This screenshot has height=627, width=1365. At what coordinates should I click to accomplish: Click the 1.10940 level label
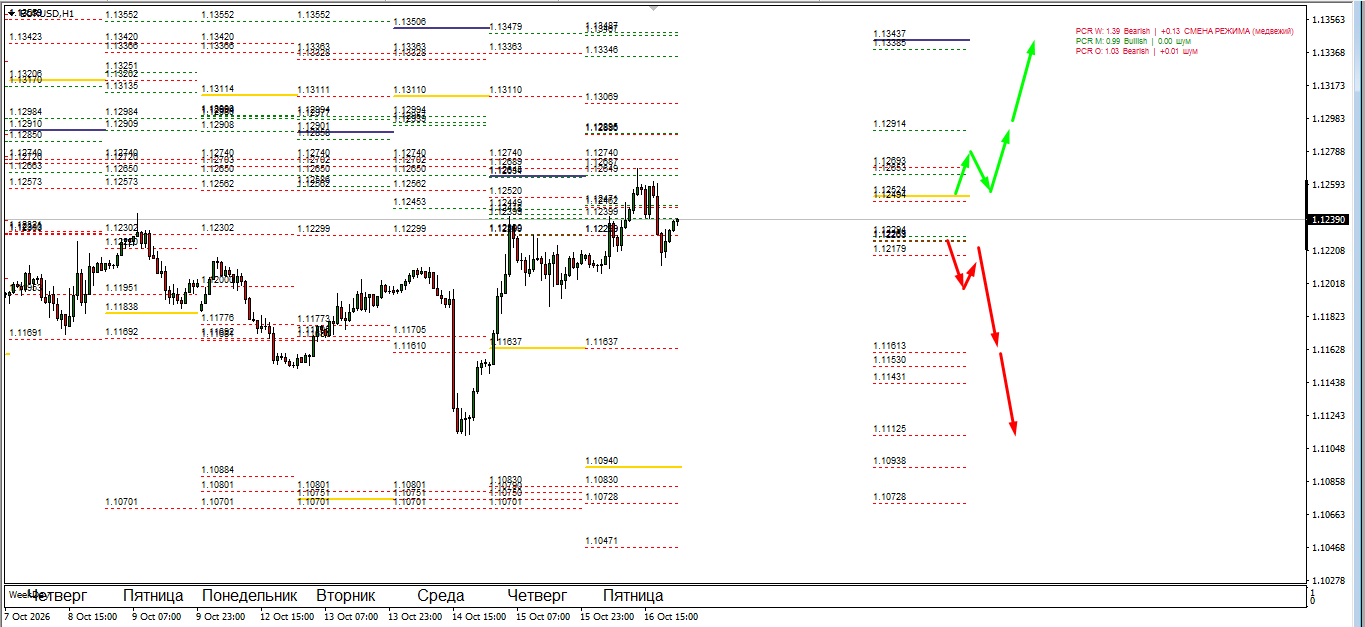601,461
